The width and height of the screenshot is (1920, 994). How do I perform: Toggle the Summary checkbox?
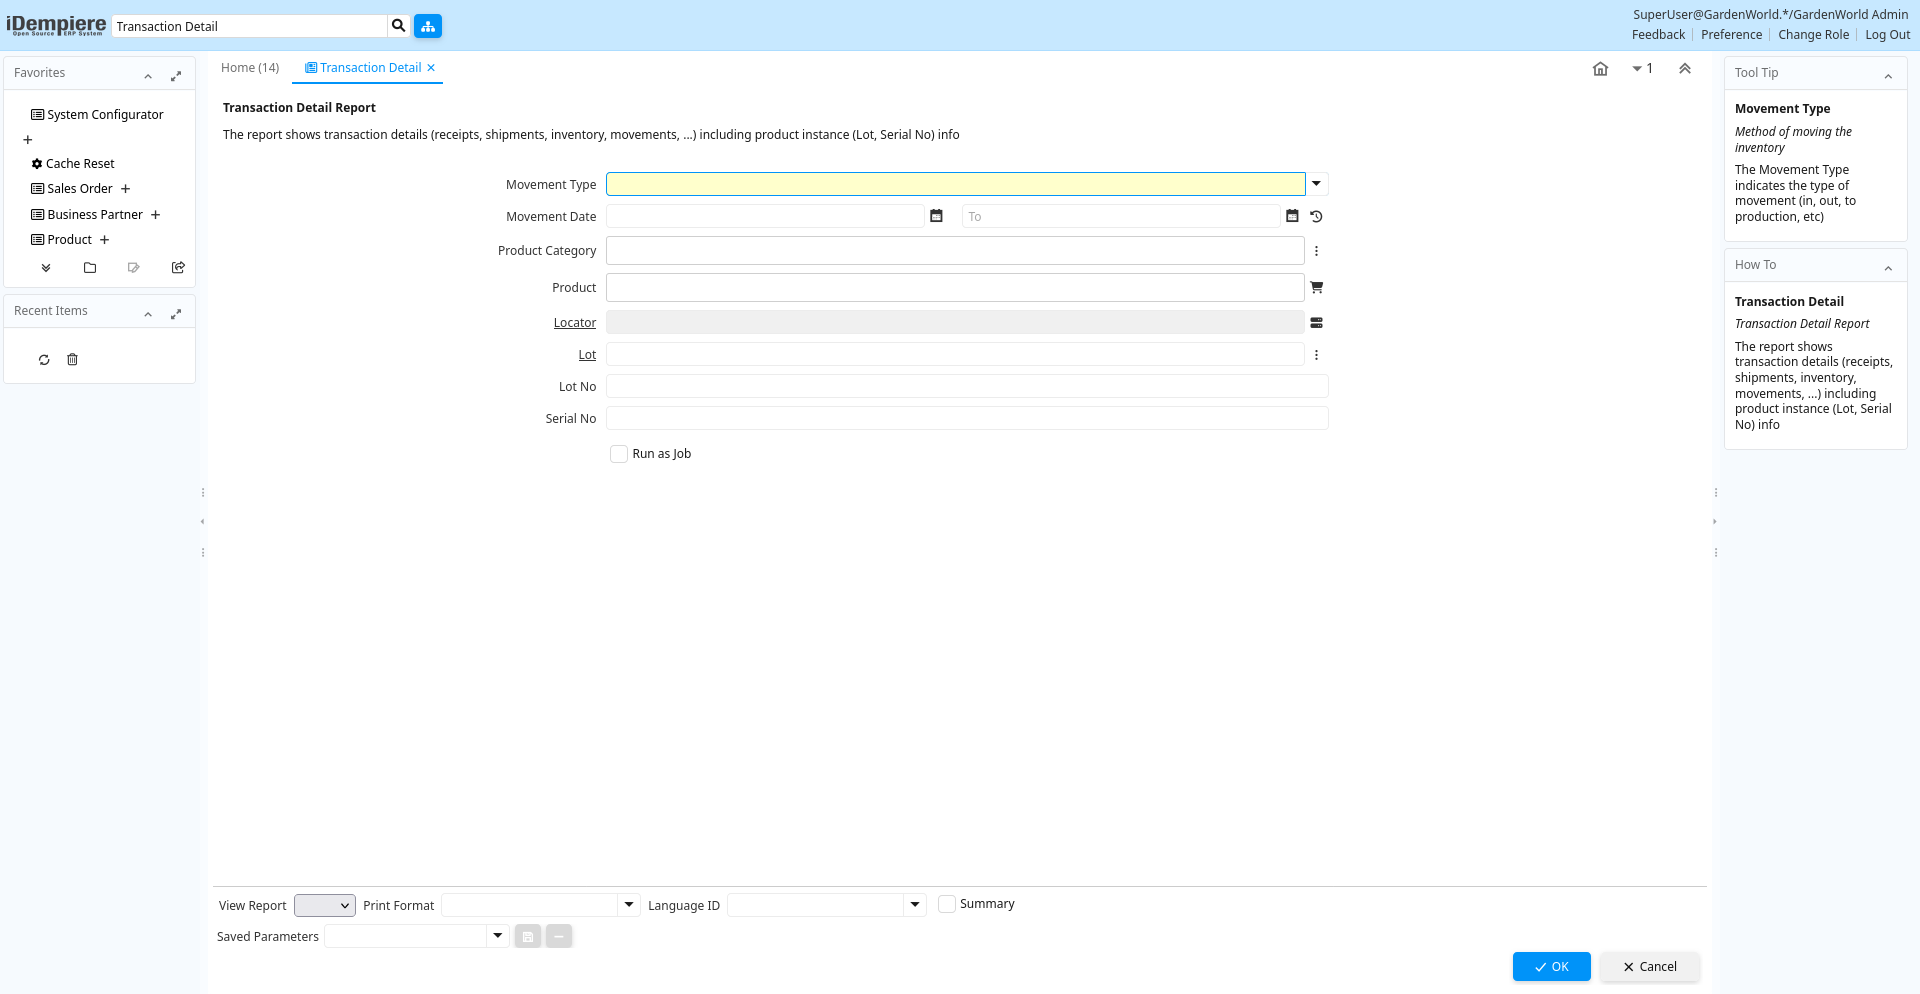[x=947, y=904]
